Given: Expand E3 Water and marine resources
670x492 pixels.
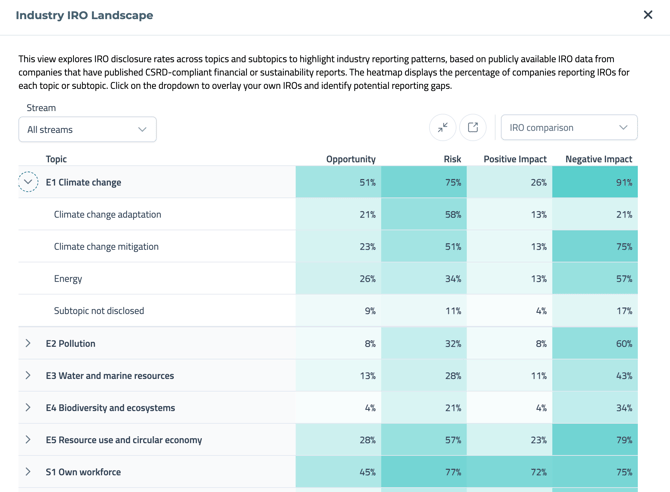Looking at the screenshot, I should (28, 376).
